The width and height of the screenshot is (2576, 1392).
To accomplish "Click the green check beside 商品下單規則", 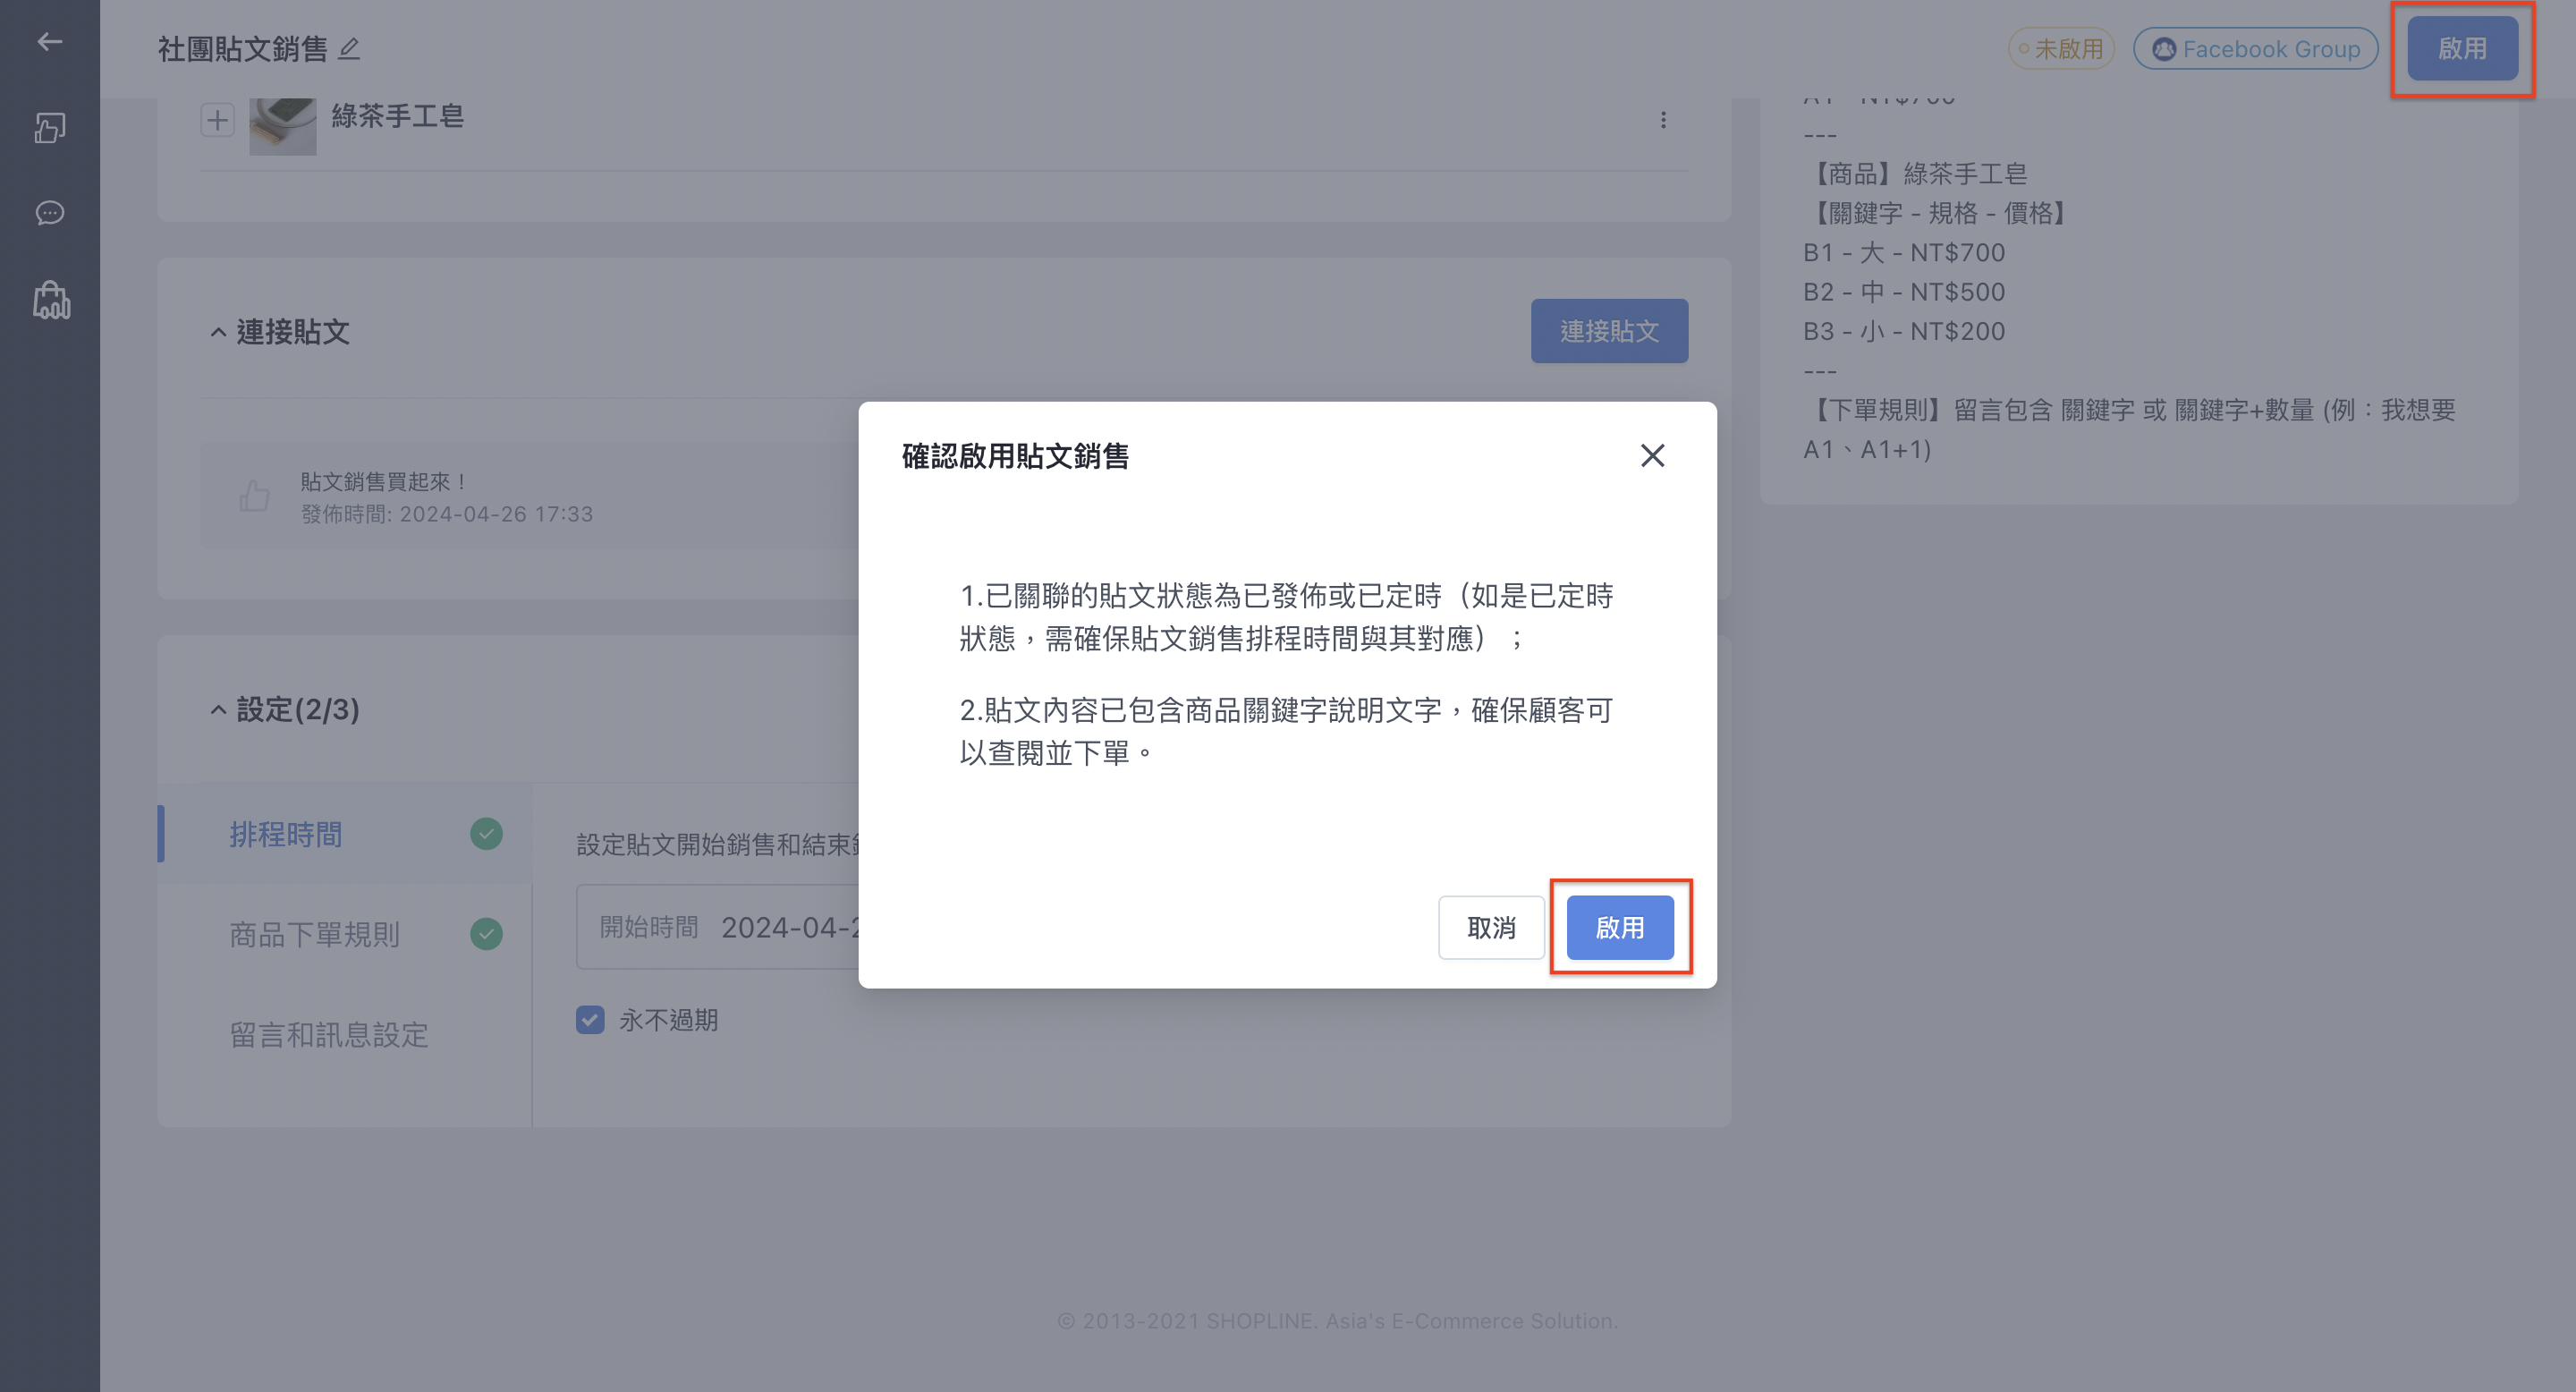I will [x=486, y=934].
